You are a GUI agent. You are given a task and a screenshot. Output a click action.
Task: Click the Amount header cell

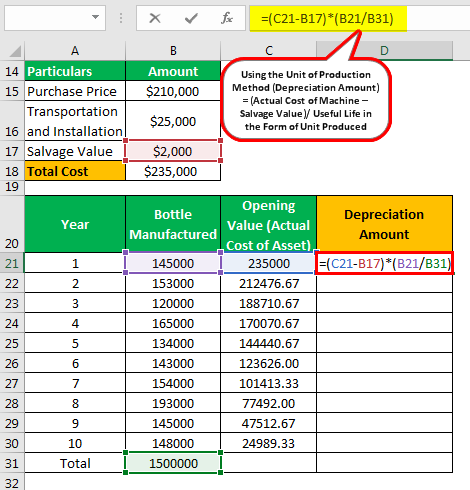173,71
